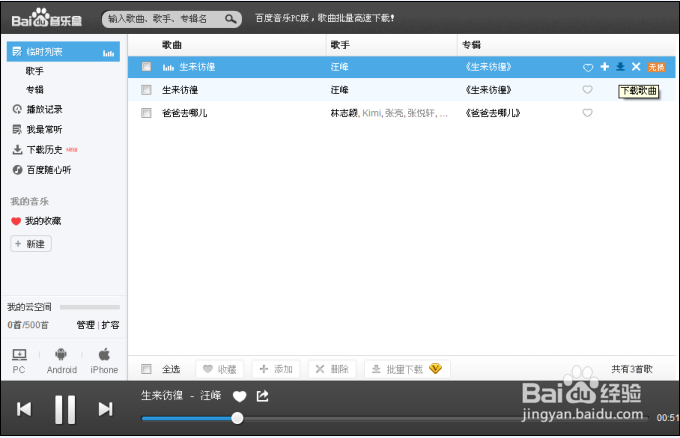Click the 歌手 column header
The image size is (680, 438).
(x=340, y=45)
